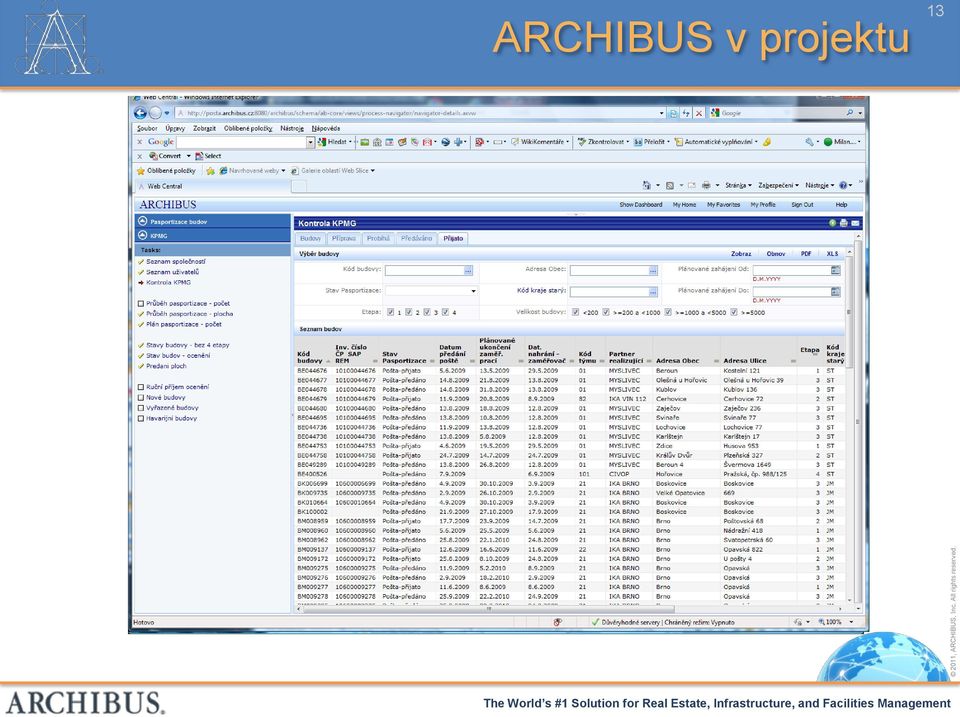Open the address bar history dropdown arrow

(x=662, y=113)
